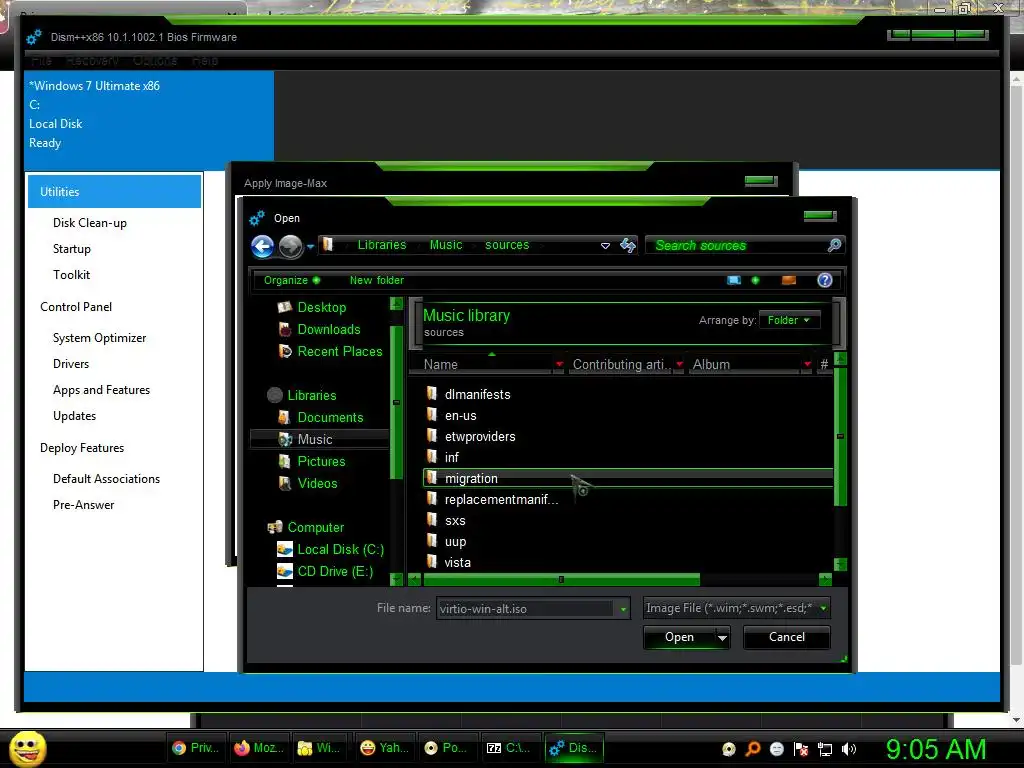Click the volume speaker tray icon
The width and height of the screenshot is (1024, 768).
(x=849, y=749)
